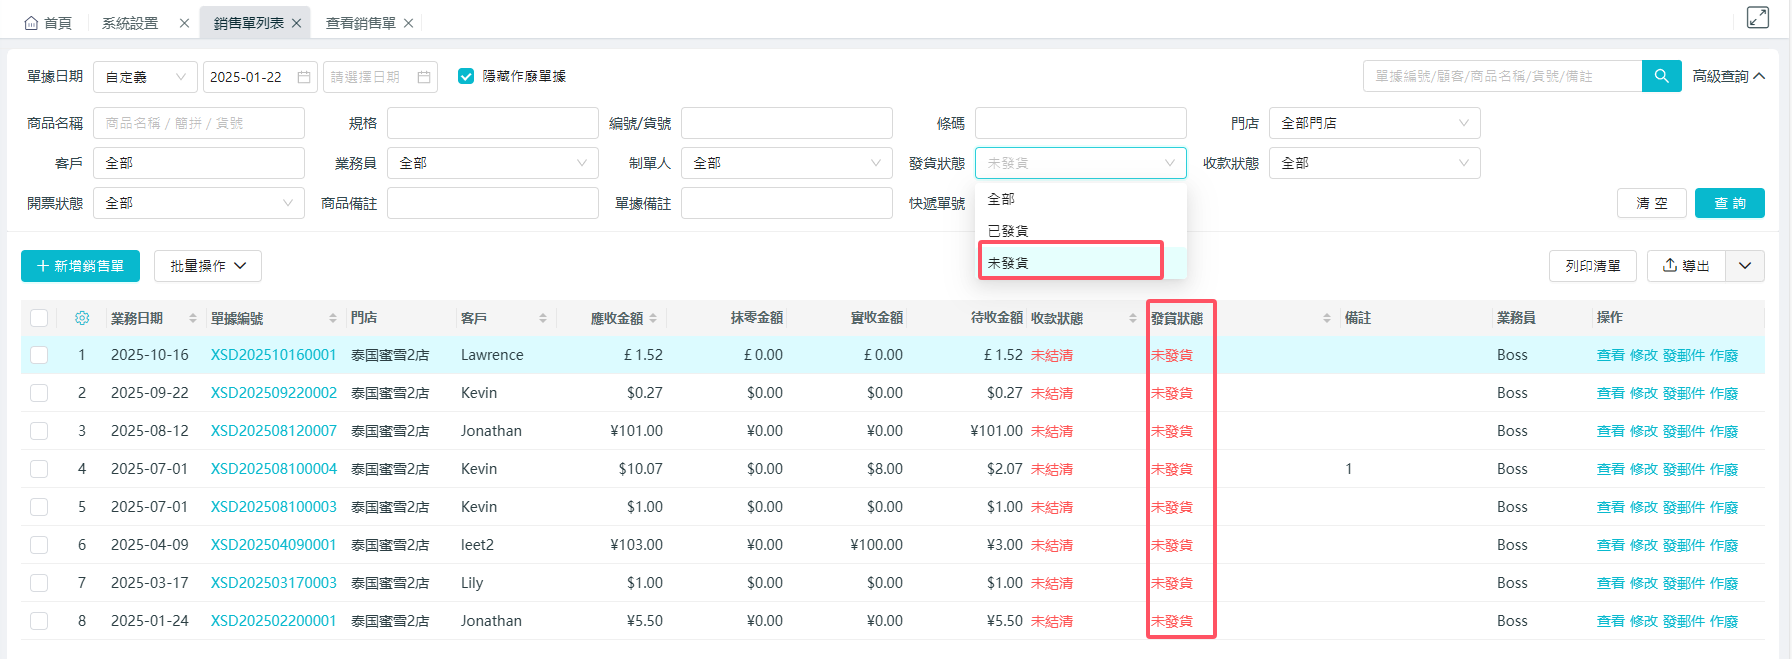Viewport: 1792px width, 659px height.
Task: Sort by 業務日期 column sort arrows
Action: click(x=193, y=318)
